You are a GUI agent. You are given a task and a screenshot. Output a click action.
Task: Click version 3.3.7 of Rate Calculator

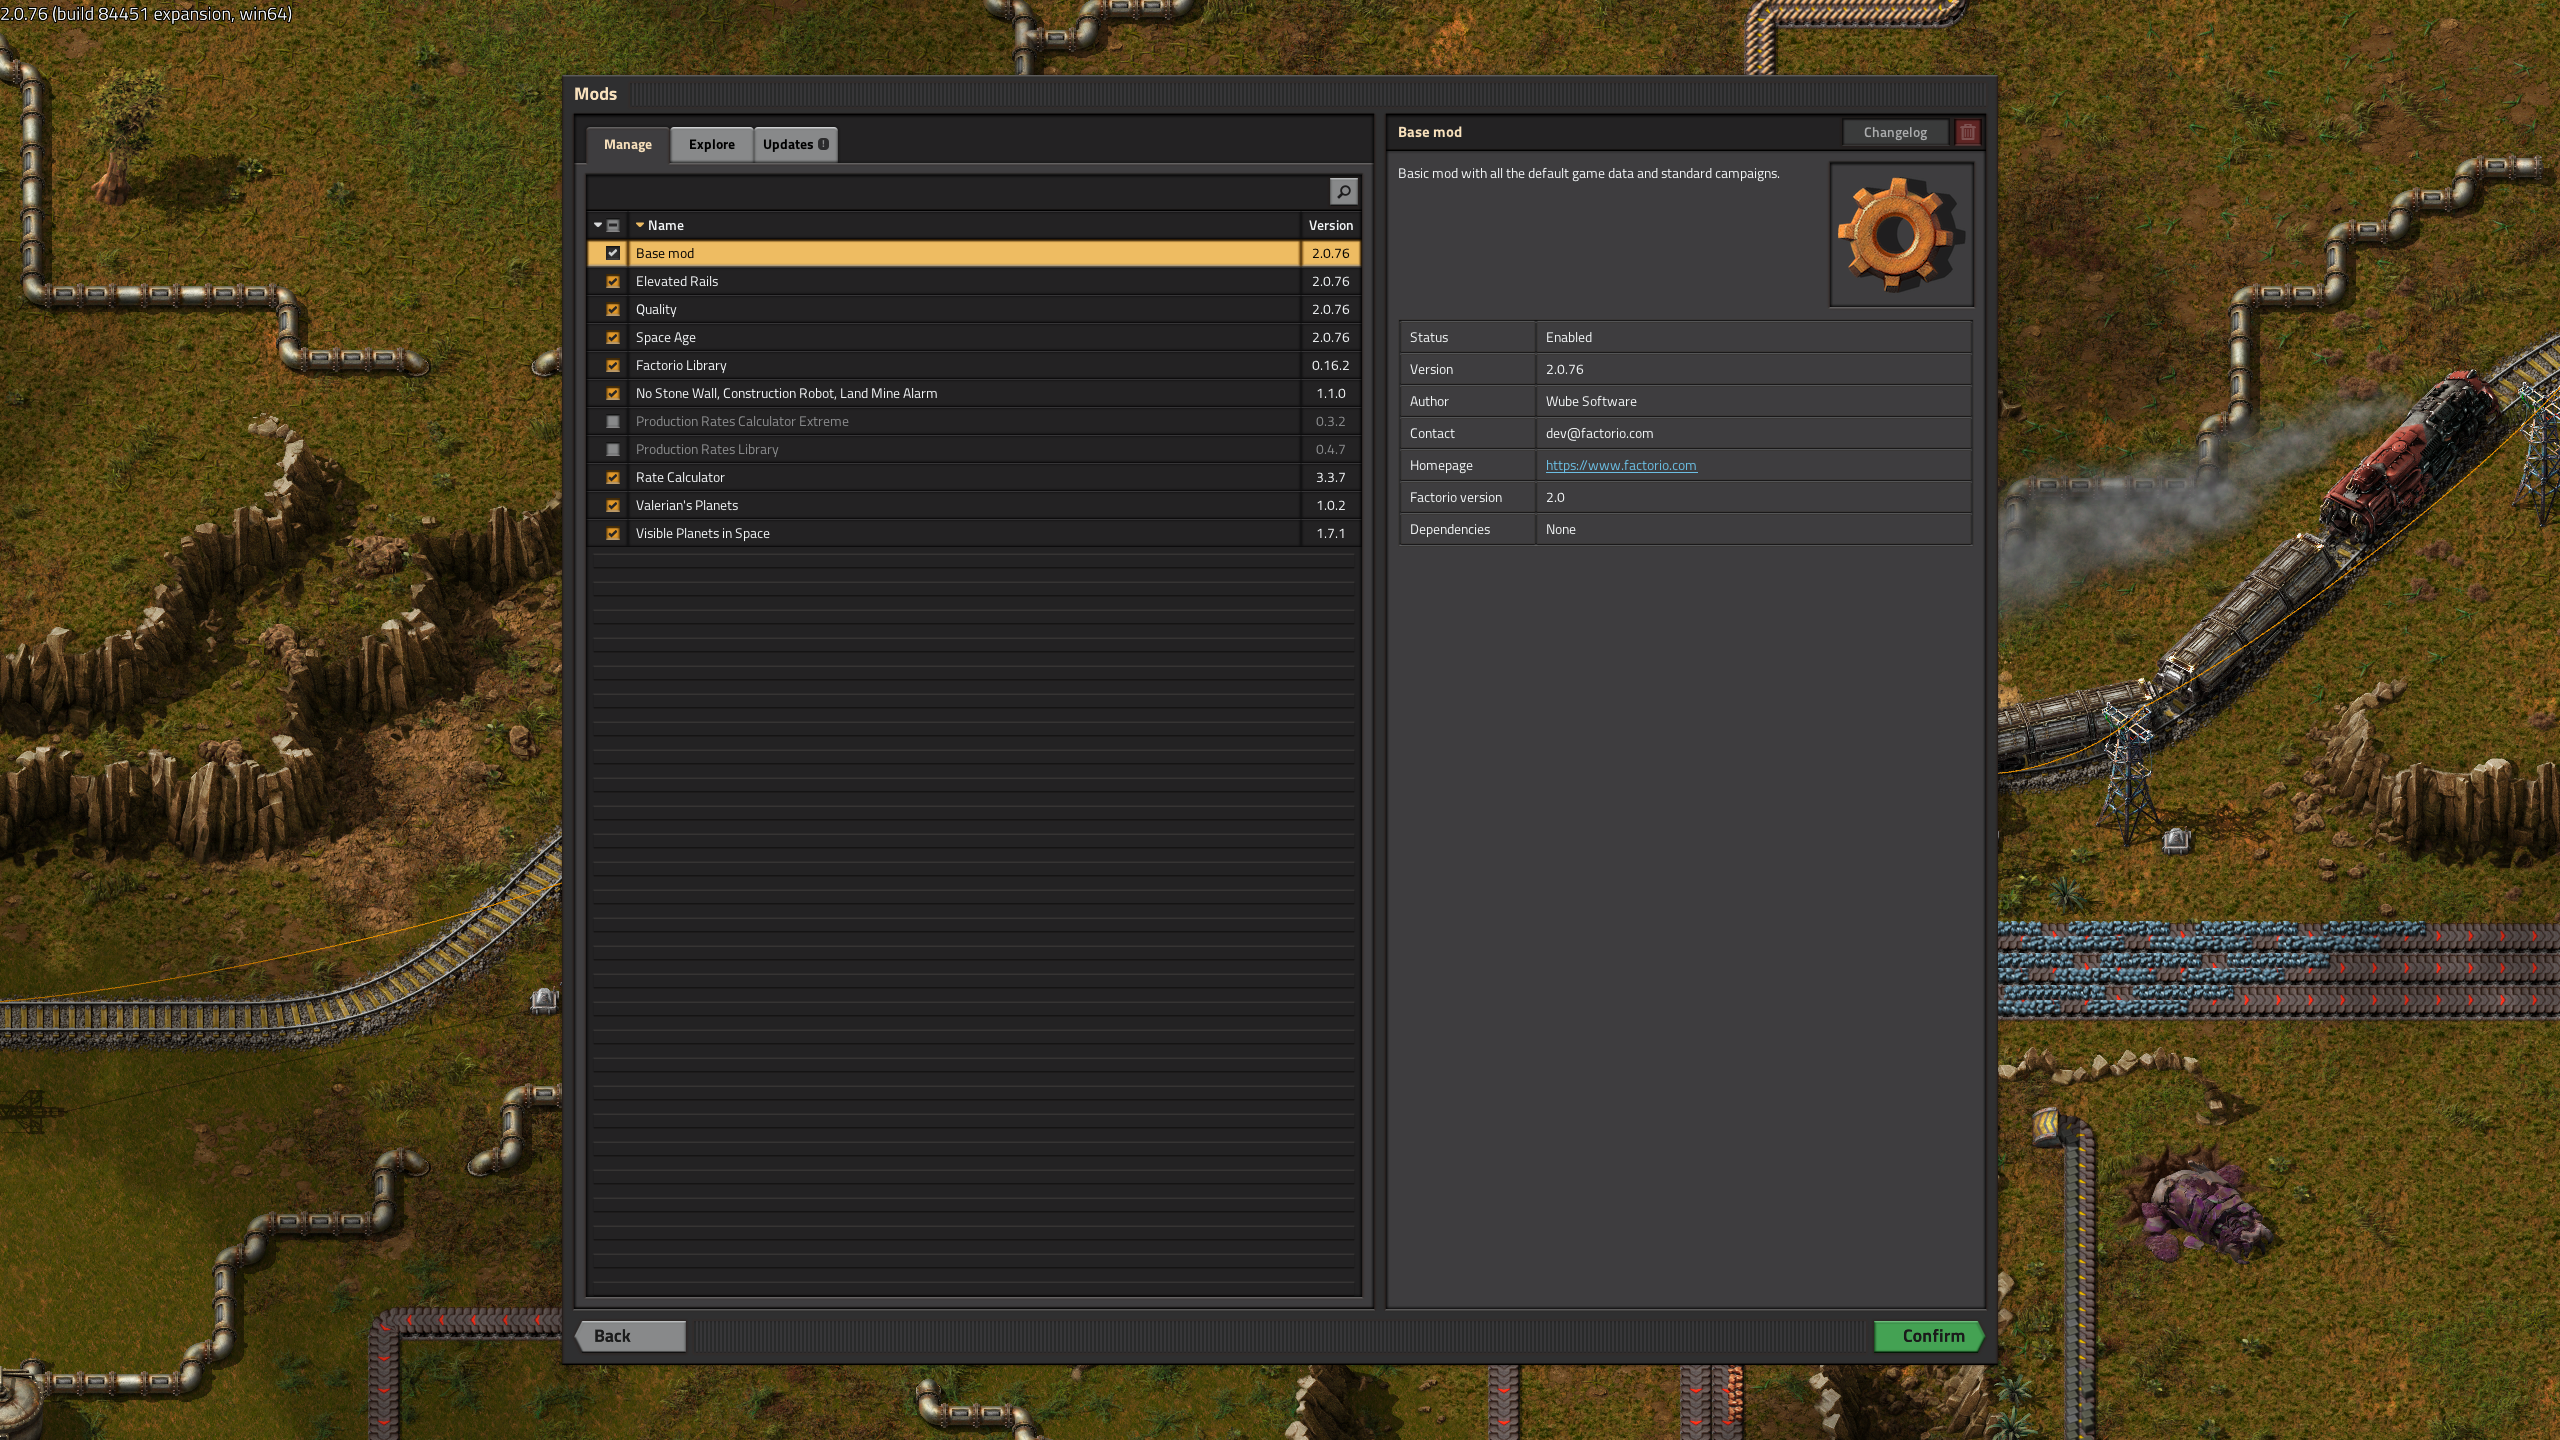(1330, 477)
